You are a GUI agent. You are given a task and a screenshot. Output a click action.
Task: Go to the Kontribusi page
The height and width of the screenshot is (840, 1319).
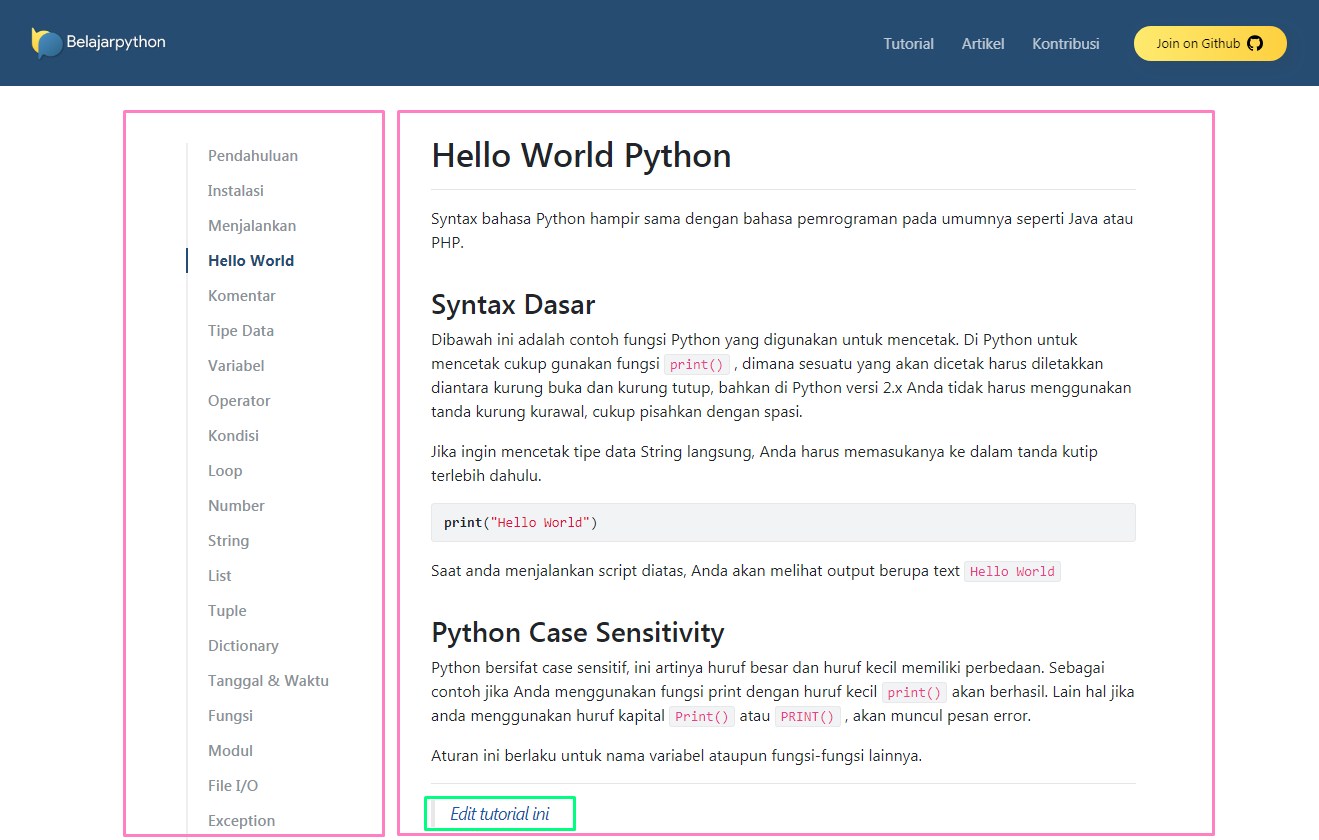click(x=1065, y=44)
